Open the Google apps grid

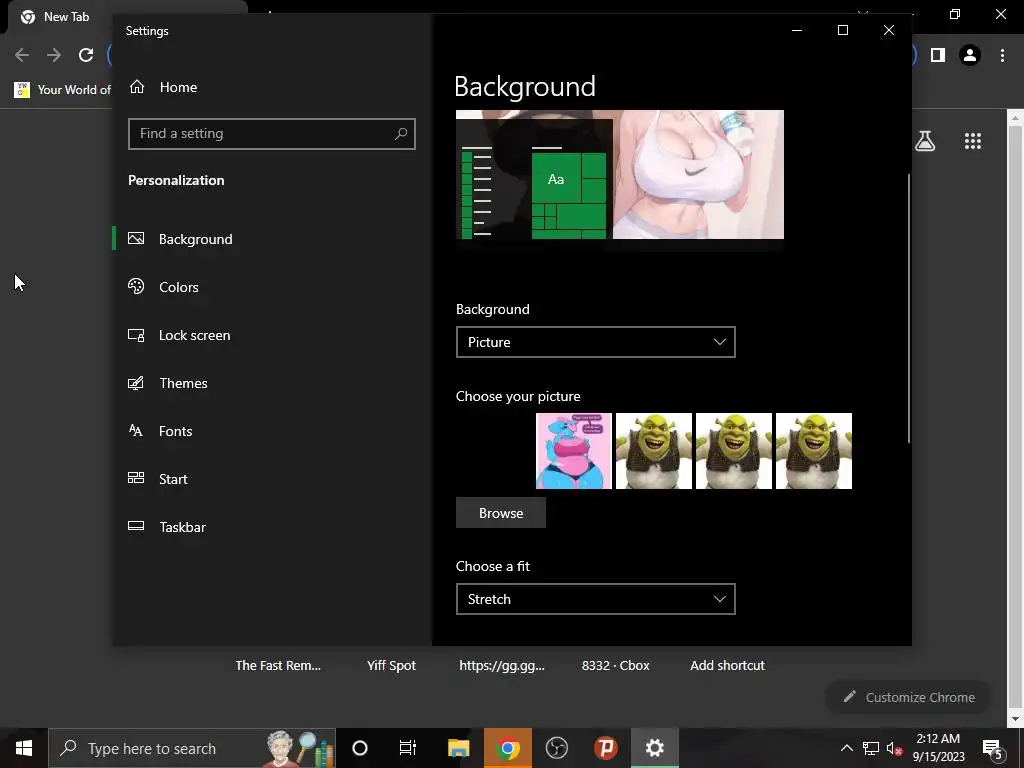[973, 140]
